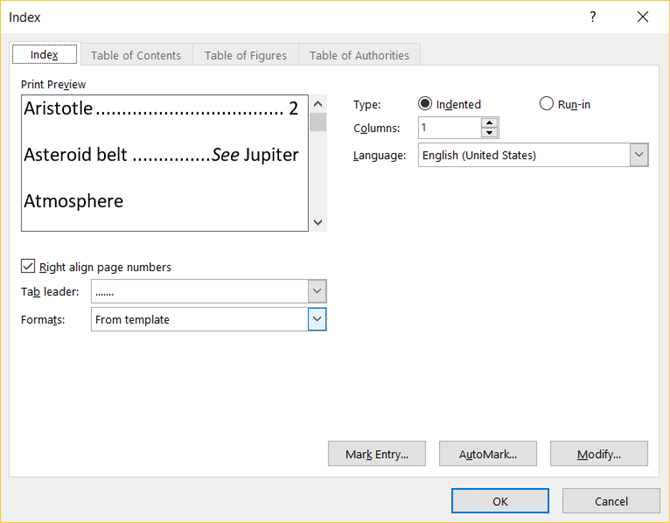
Task: Click the Mark Entry... button
Action: pos(377,454)
